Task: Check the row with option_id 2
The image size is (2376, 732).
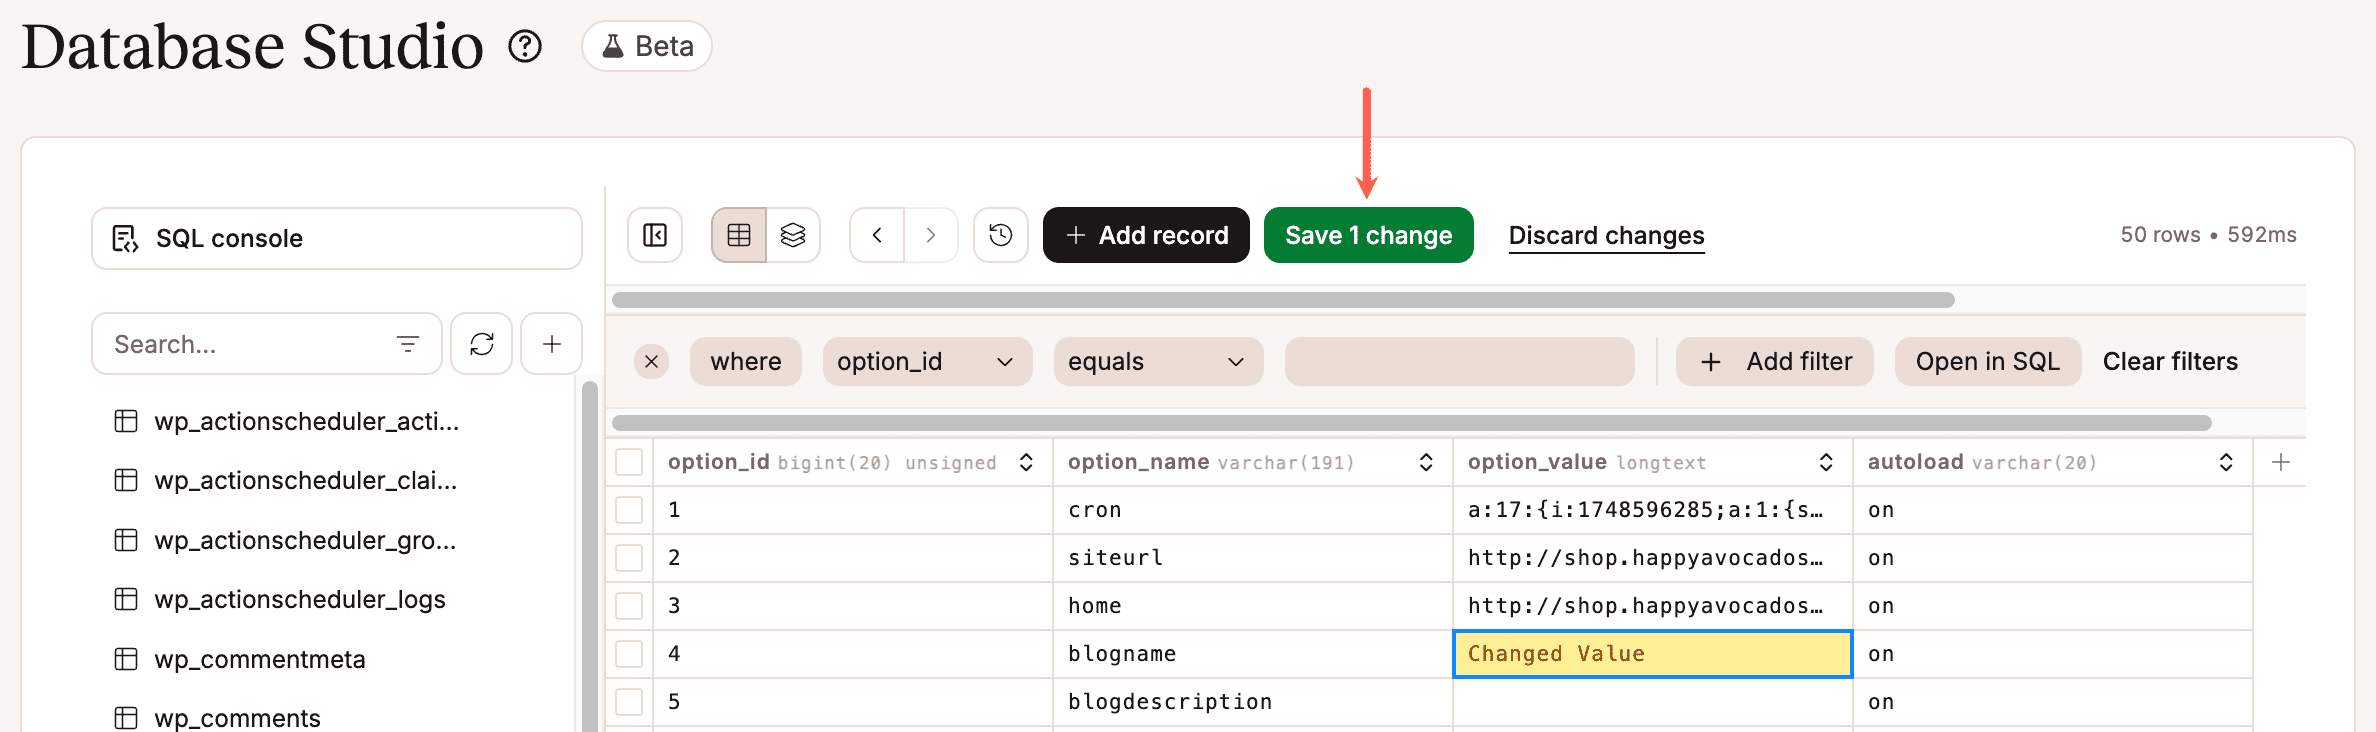Action: click(629, 558)
